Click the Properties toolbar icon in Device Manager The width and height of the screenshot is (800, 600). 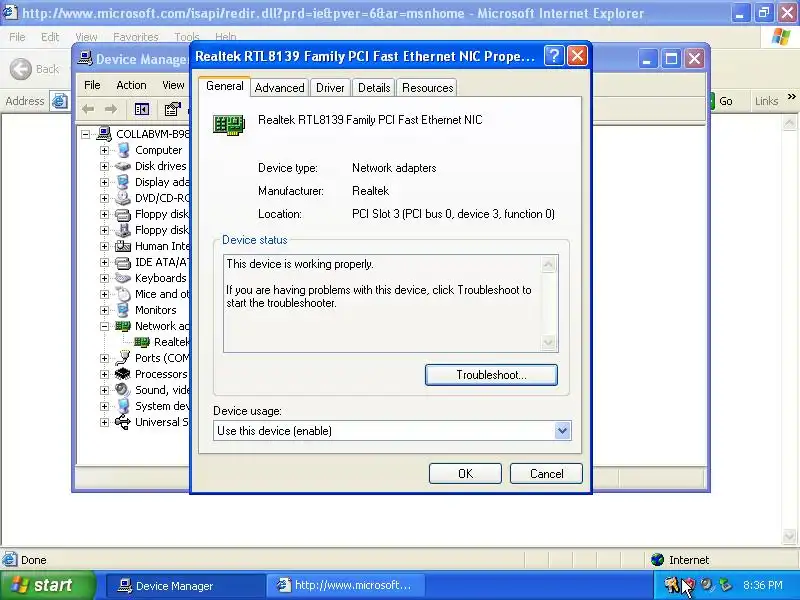[172, 109]
